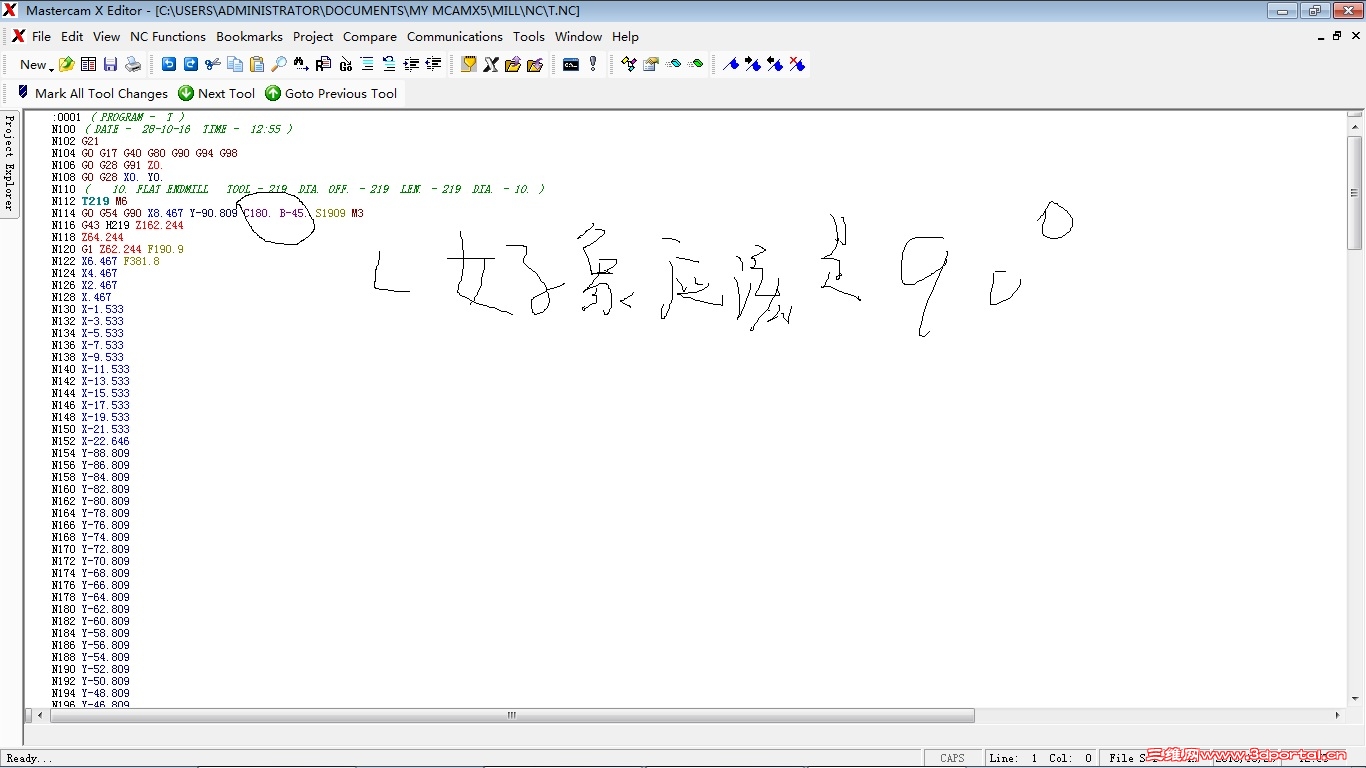Viewport: 1366px width, 768px height.
Task: Click the lines list icon after Go to
Action: [367, 64]
